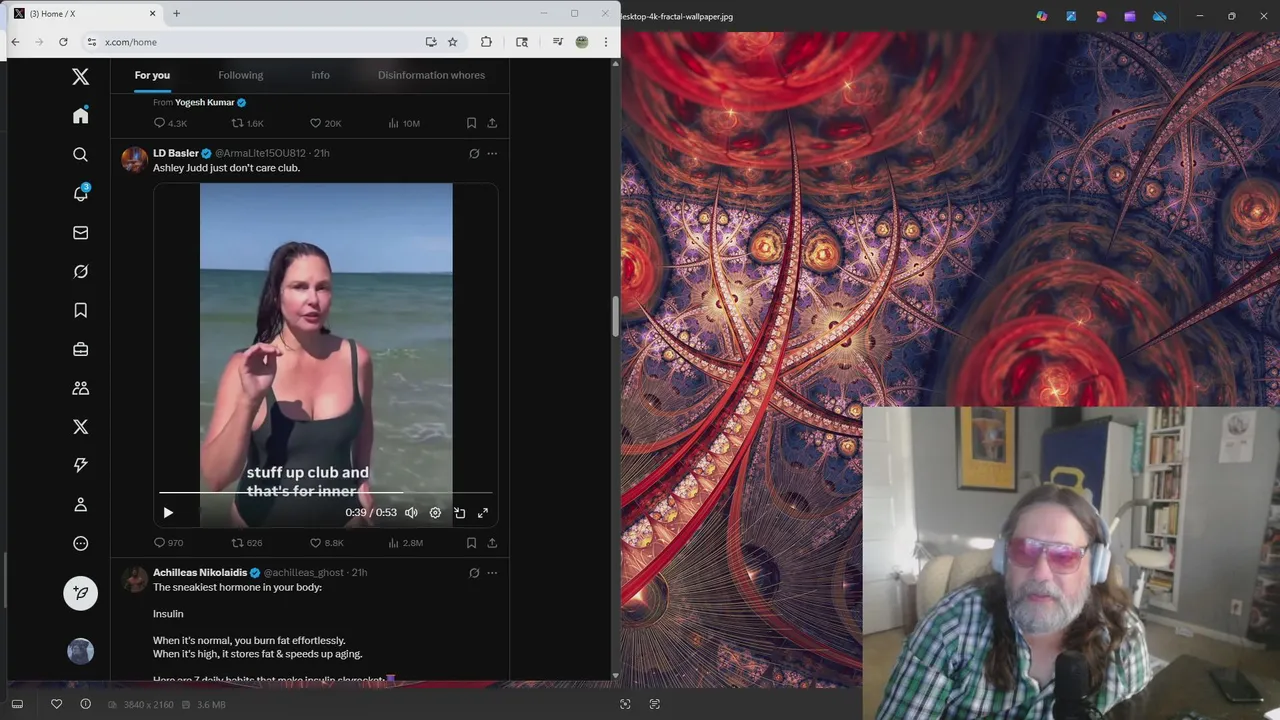Screen dimensions: 1280x720
Task: Open Chrome extensions puzzle icon
Action: [486, 42]
